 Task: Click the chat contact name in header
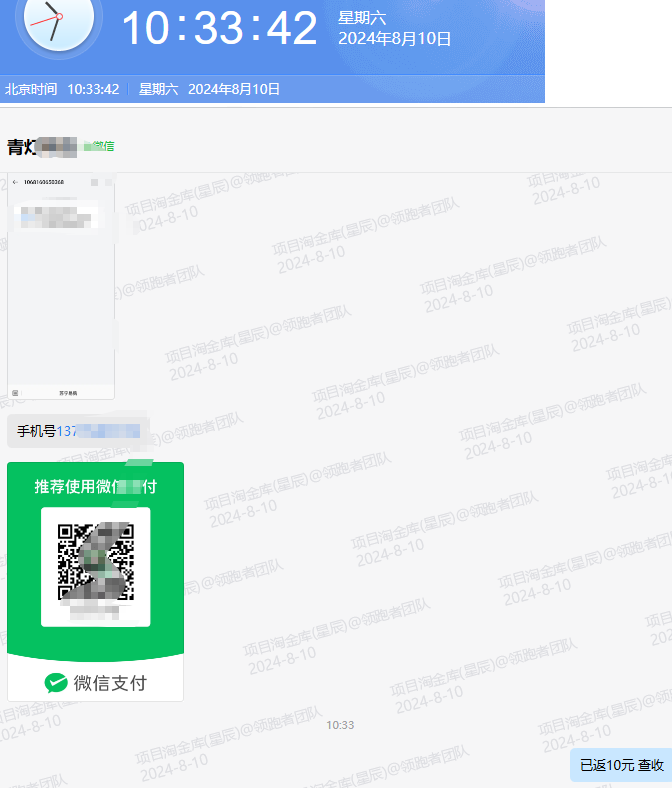coord(42,147)
